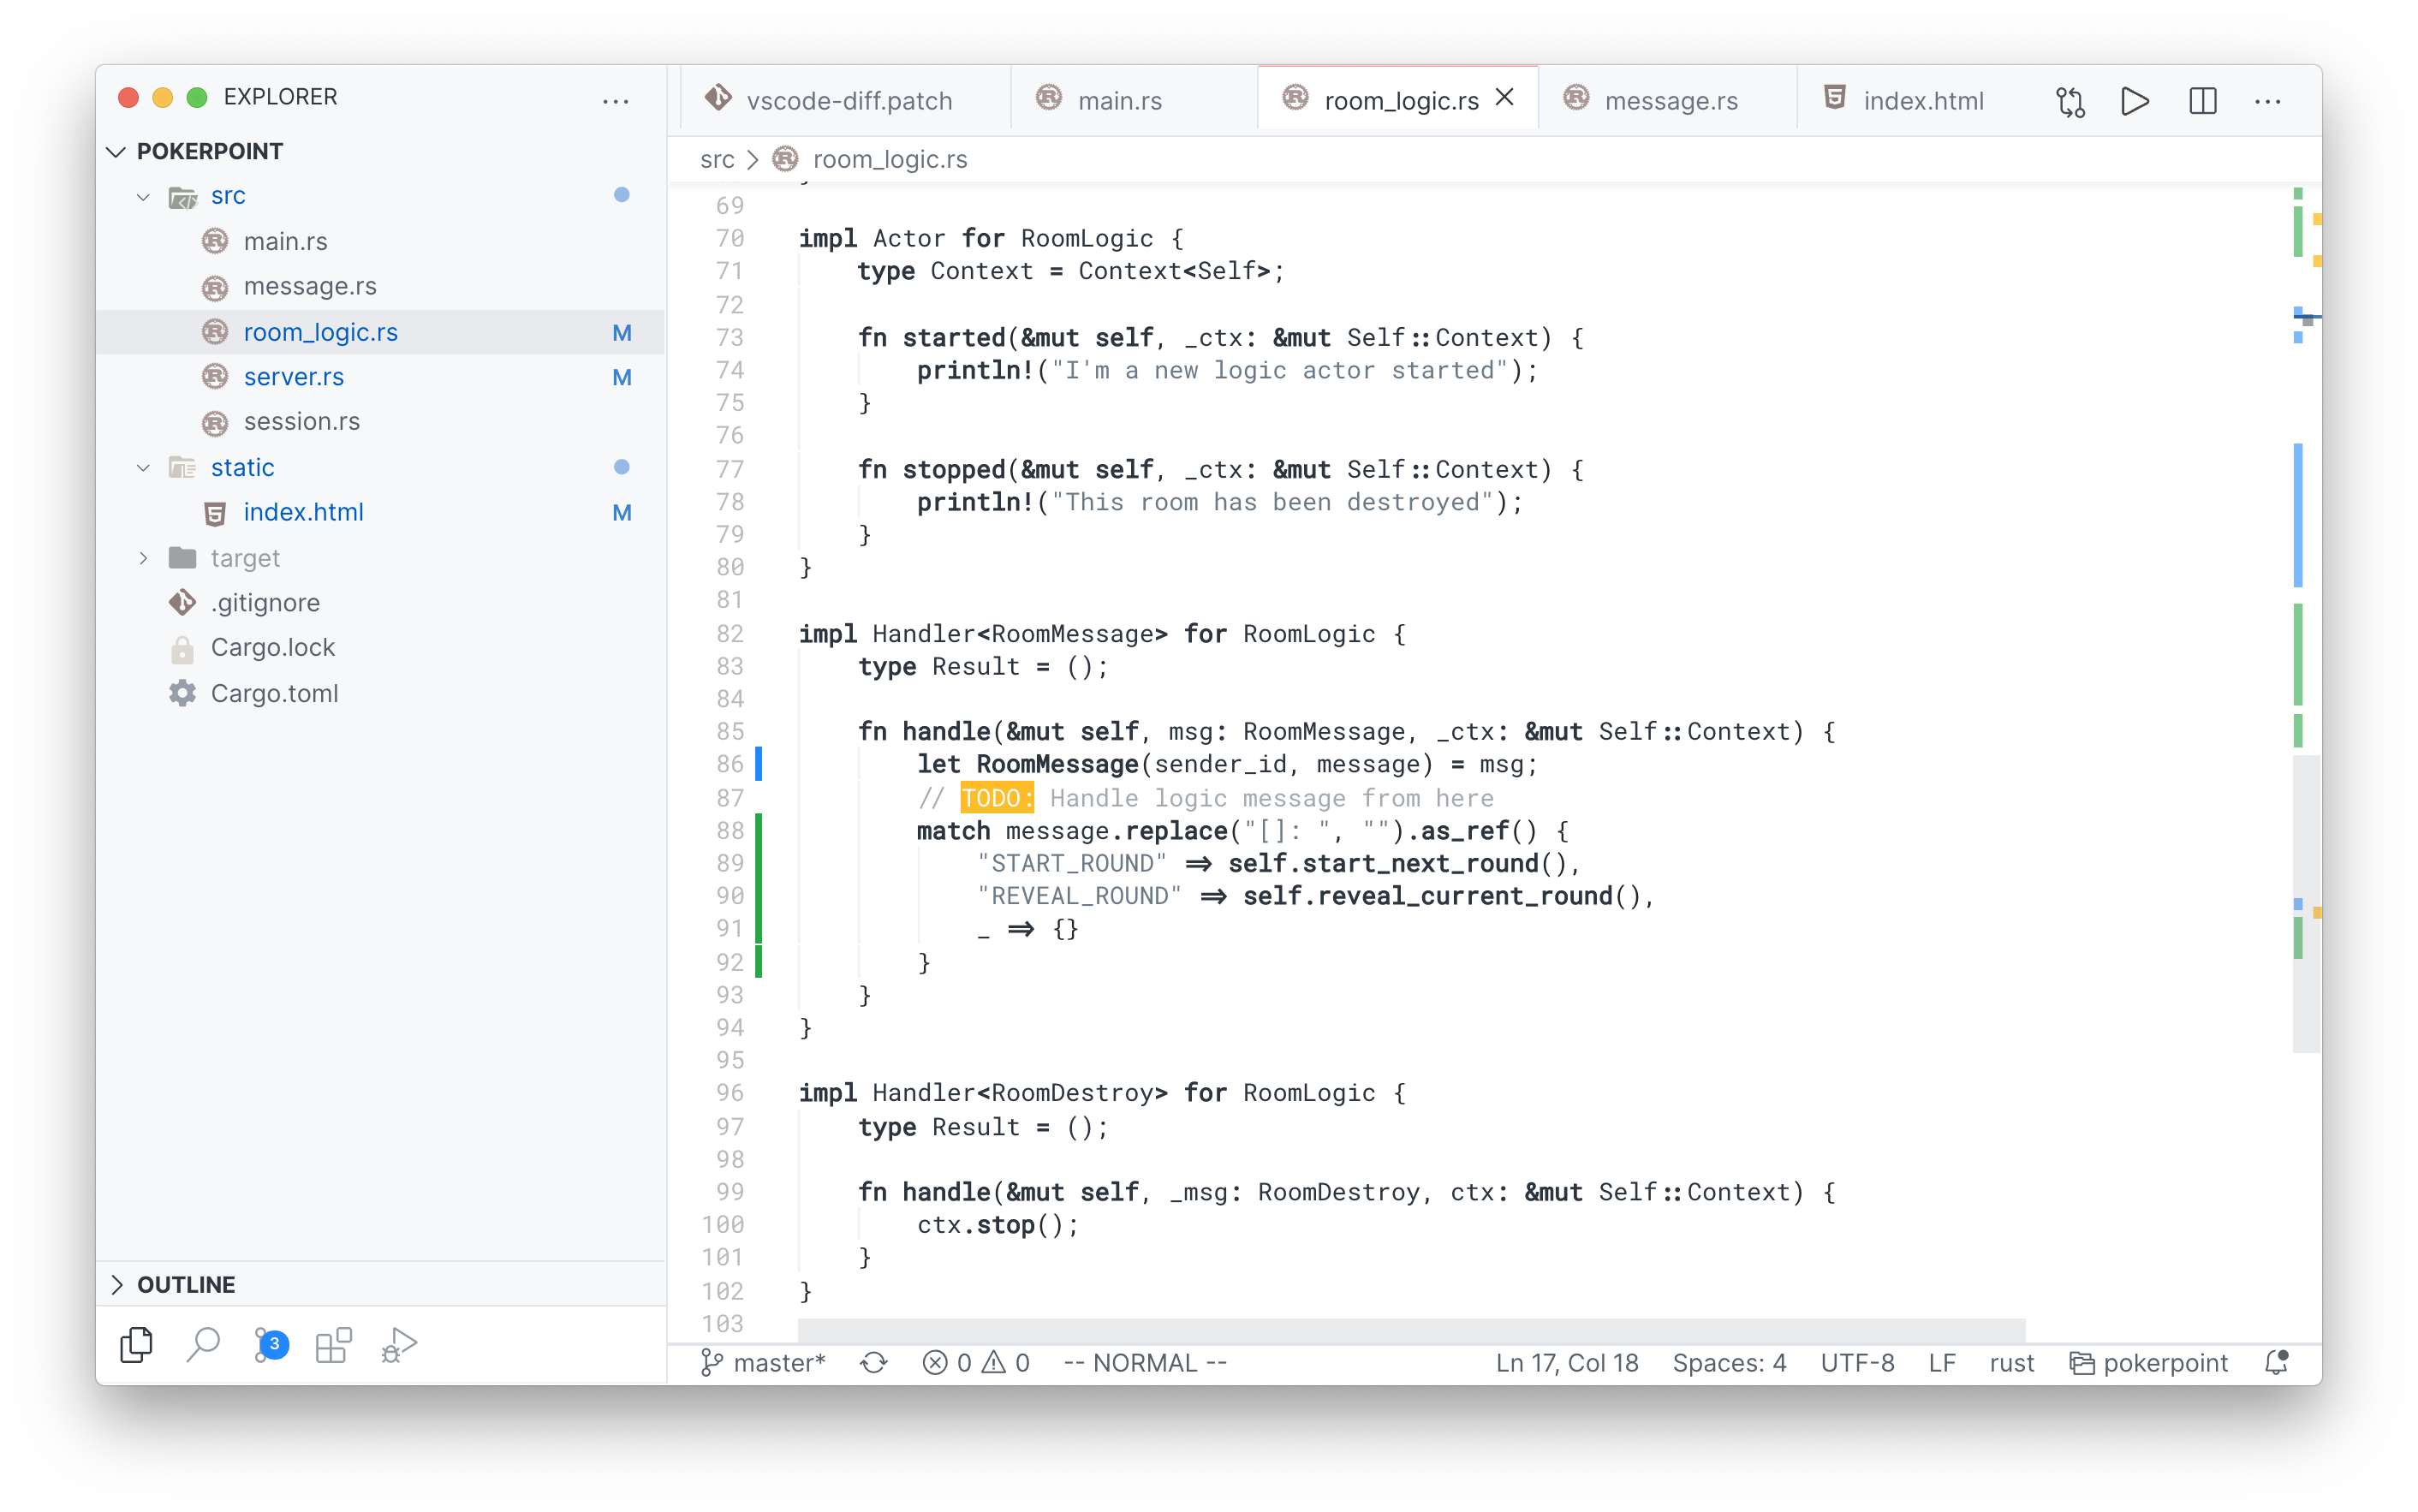Click the synchronize changes status icon
Viewport: 2418px width, 1512px height.
873,1363
